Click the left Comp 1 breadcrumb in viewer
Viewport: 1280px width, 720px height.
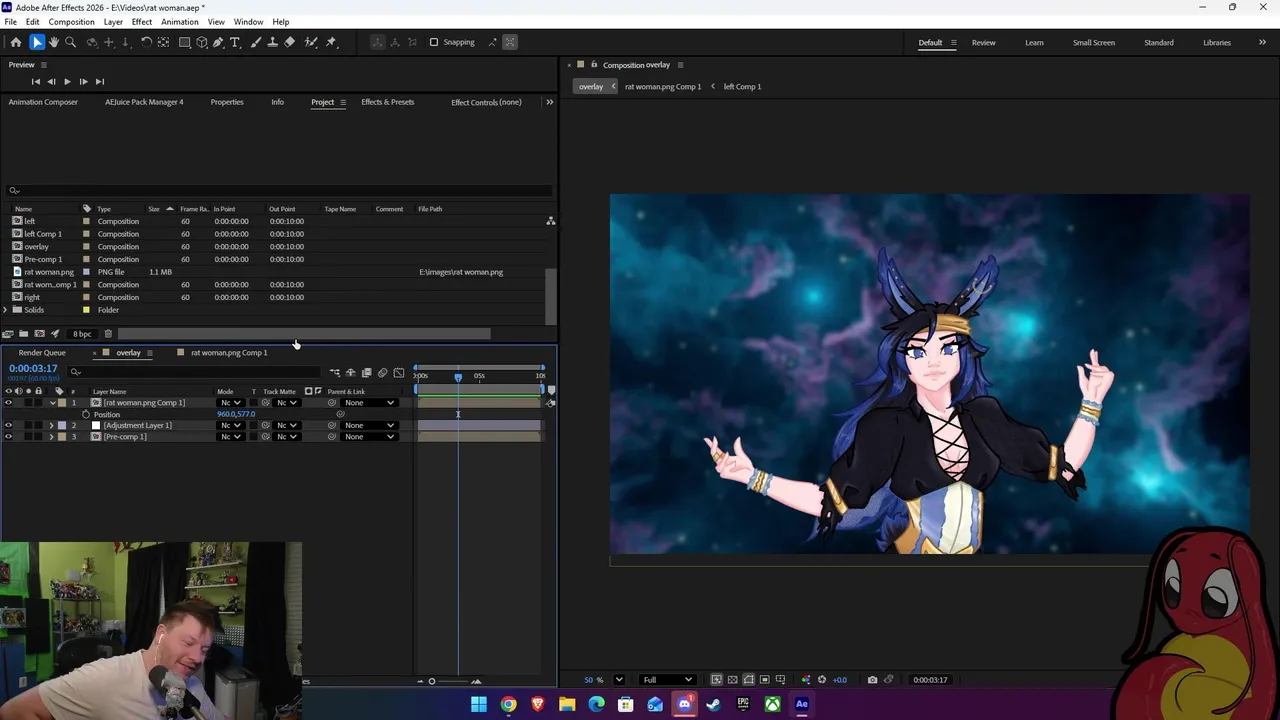[742, 87]
